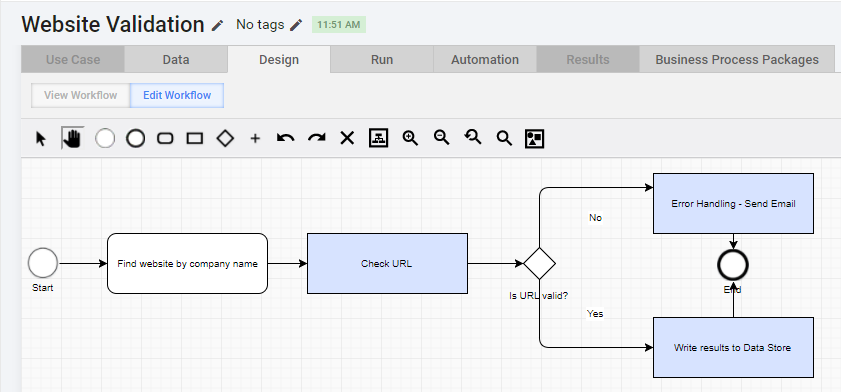Select Write results to Data Store step

click(733, 347)
